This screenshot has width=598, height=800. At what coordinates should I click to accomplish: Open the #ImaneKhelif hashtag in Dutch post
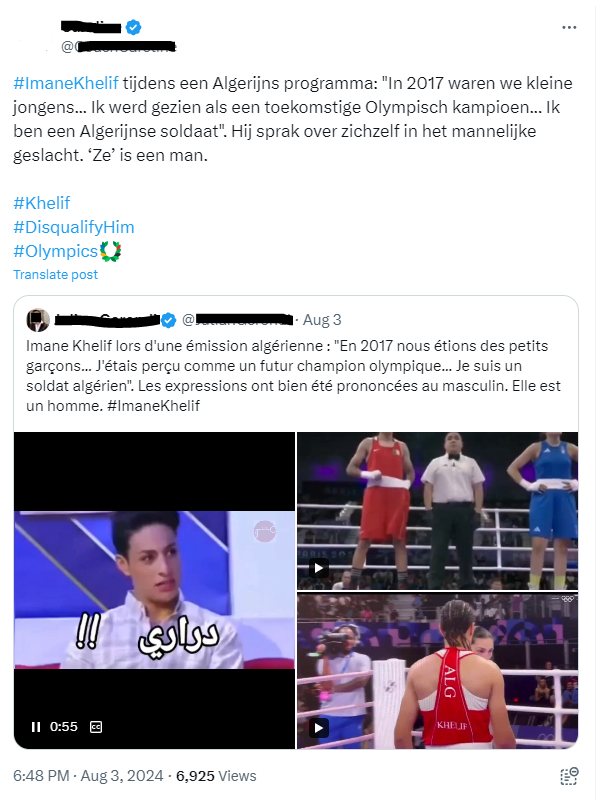pos(66,83)
